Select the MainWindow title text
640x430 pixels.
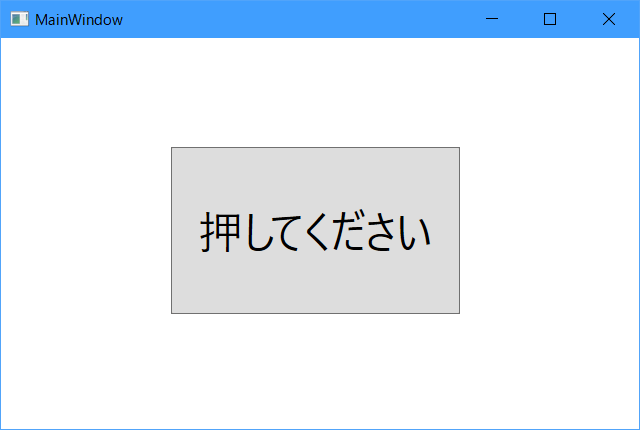(79, 20)
